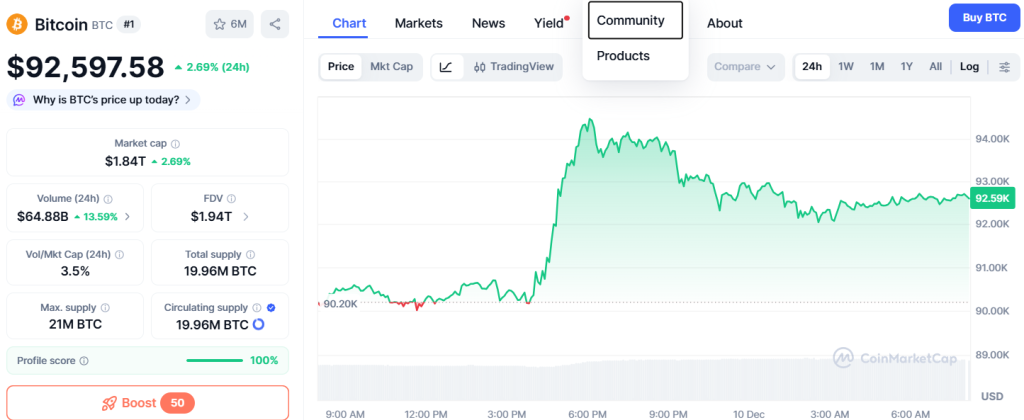The width and height of the screenshot is (1024, 420).
Task: Select Products from the dropdown menu
Action: pos(623,56)
